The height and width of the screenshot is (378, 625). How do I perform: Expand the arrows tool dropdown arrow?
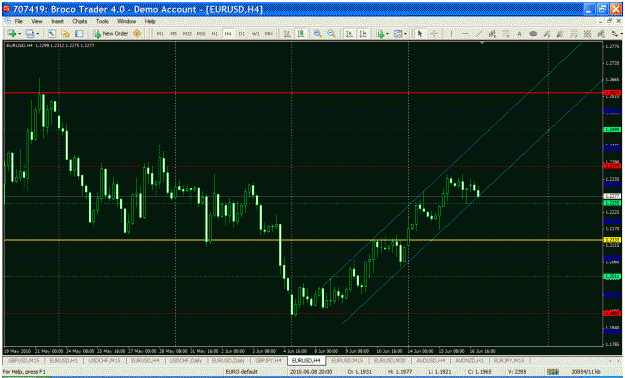621,34
